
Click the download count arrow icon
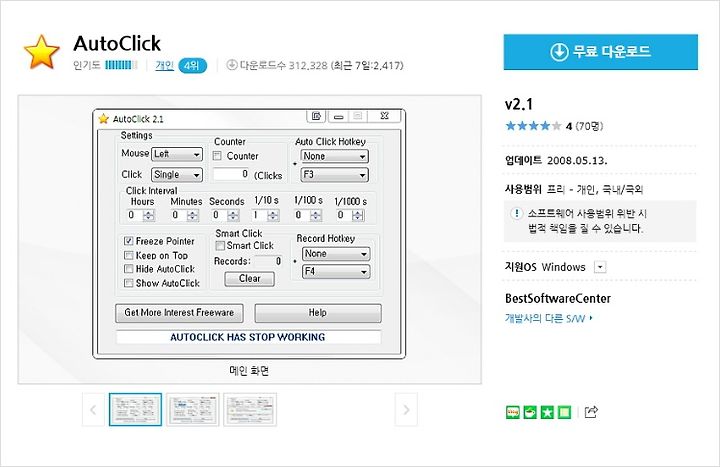[x=232, y=65]
